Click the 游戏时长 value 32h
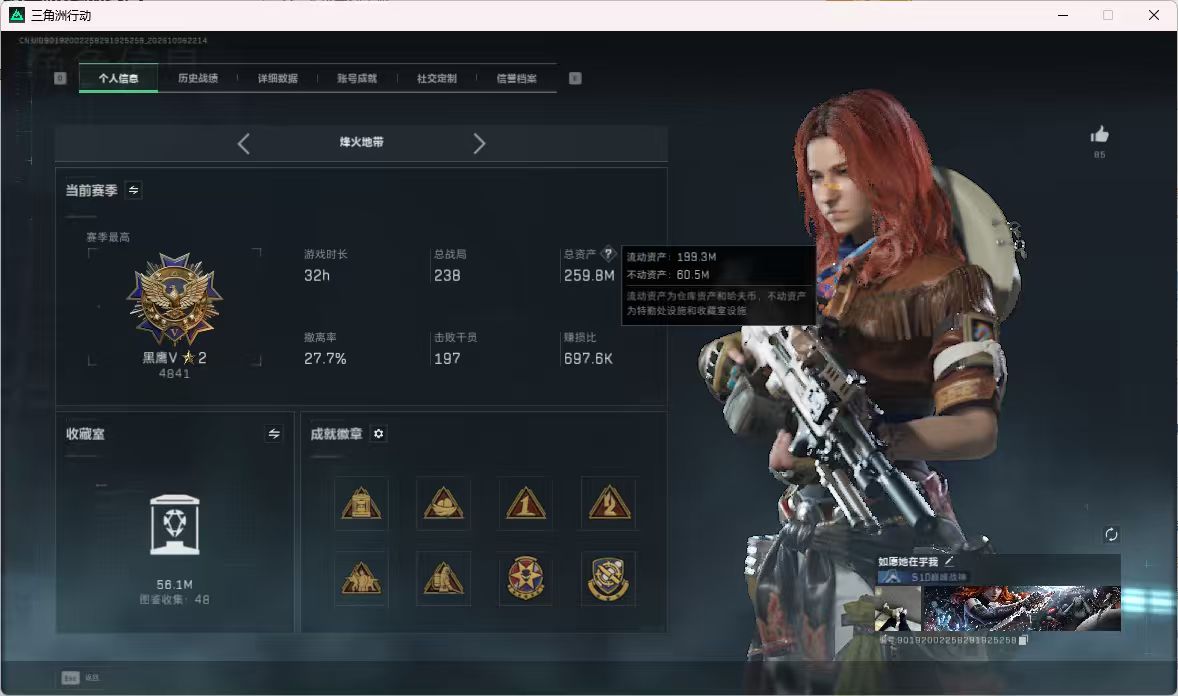The height and width of the screenshot is (696, 1178). coord(317,276)
